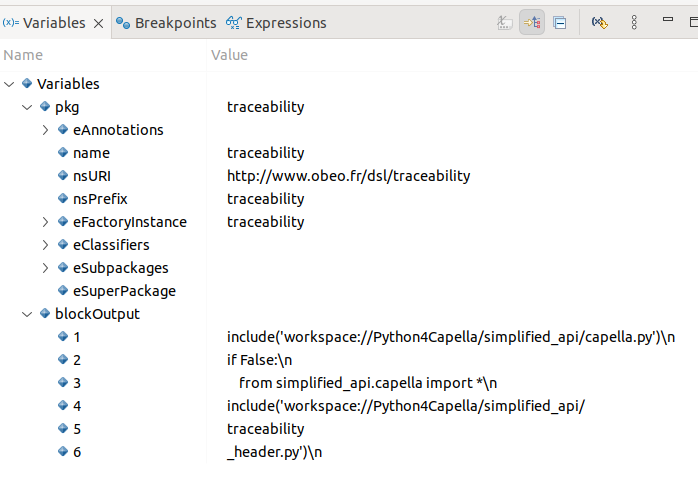
Task: Collapse the blockOutput node
Action: coord(27,314)
